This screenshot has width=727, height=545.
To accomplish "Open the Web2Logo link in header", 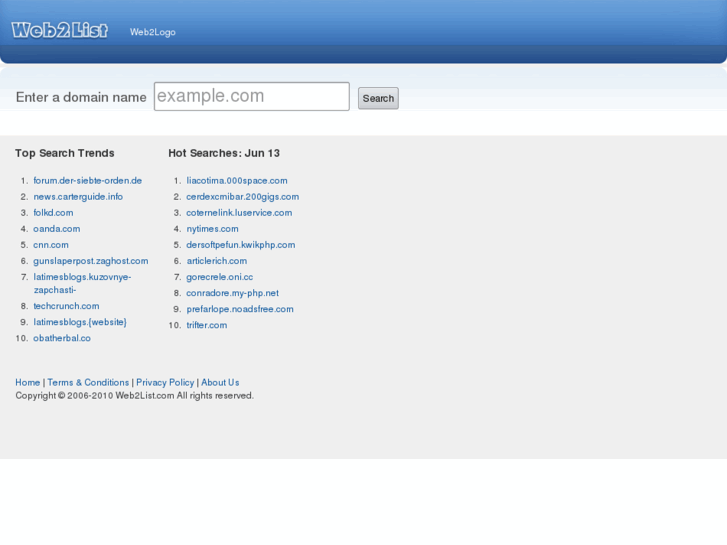I will (x=153, y=32).
